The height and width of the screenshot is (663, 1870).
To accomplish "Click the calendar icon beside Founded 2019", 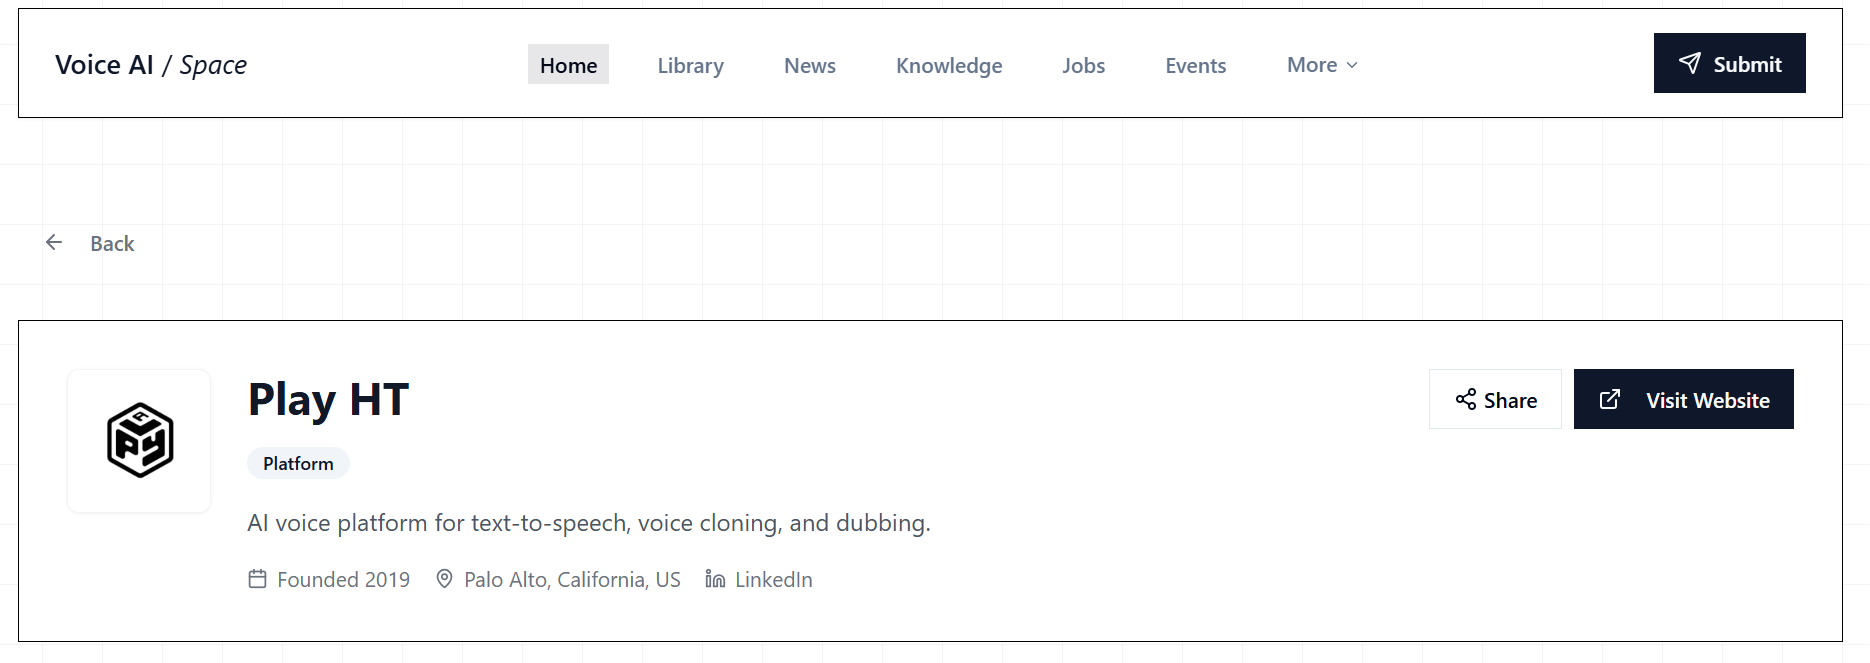I will pyautogui.click(x=257, y=579).
